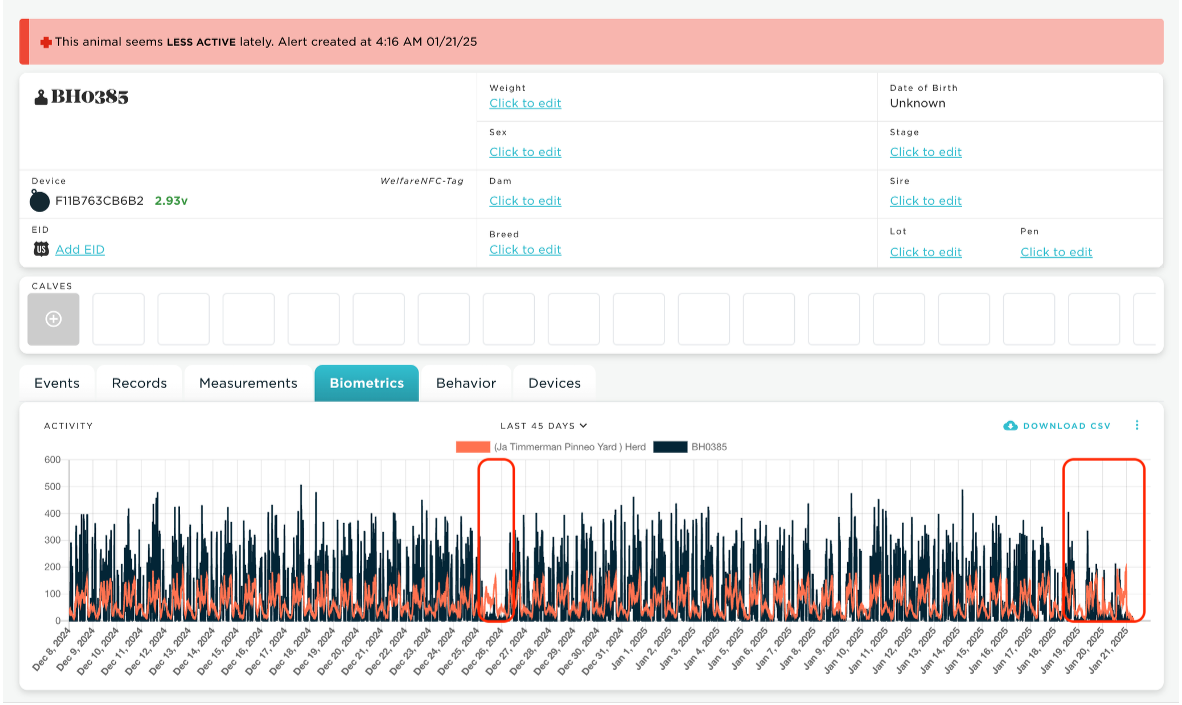Expand the Last 45 Days dropdown
Viewport: 1182px width, 705px height.
[544, 426]
